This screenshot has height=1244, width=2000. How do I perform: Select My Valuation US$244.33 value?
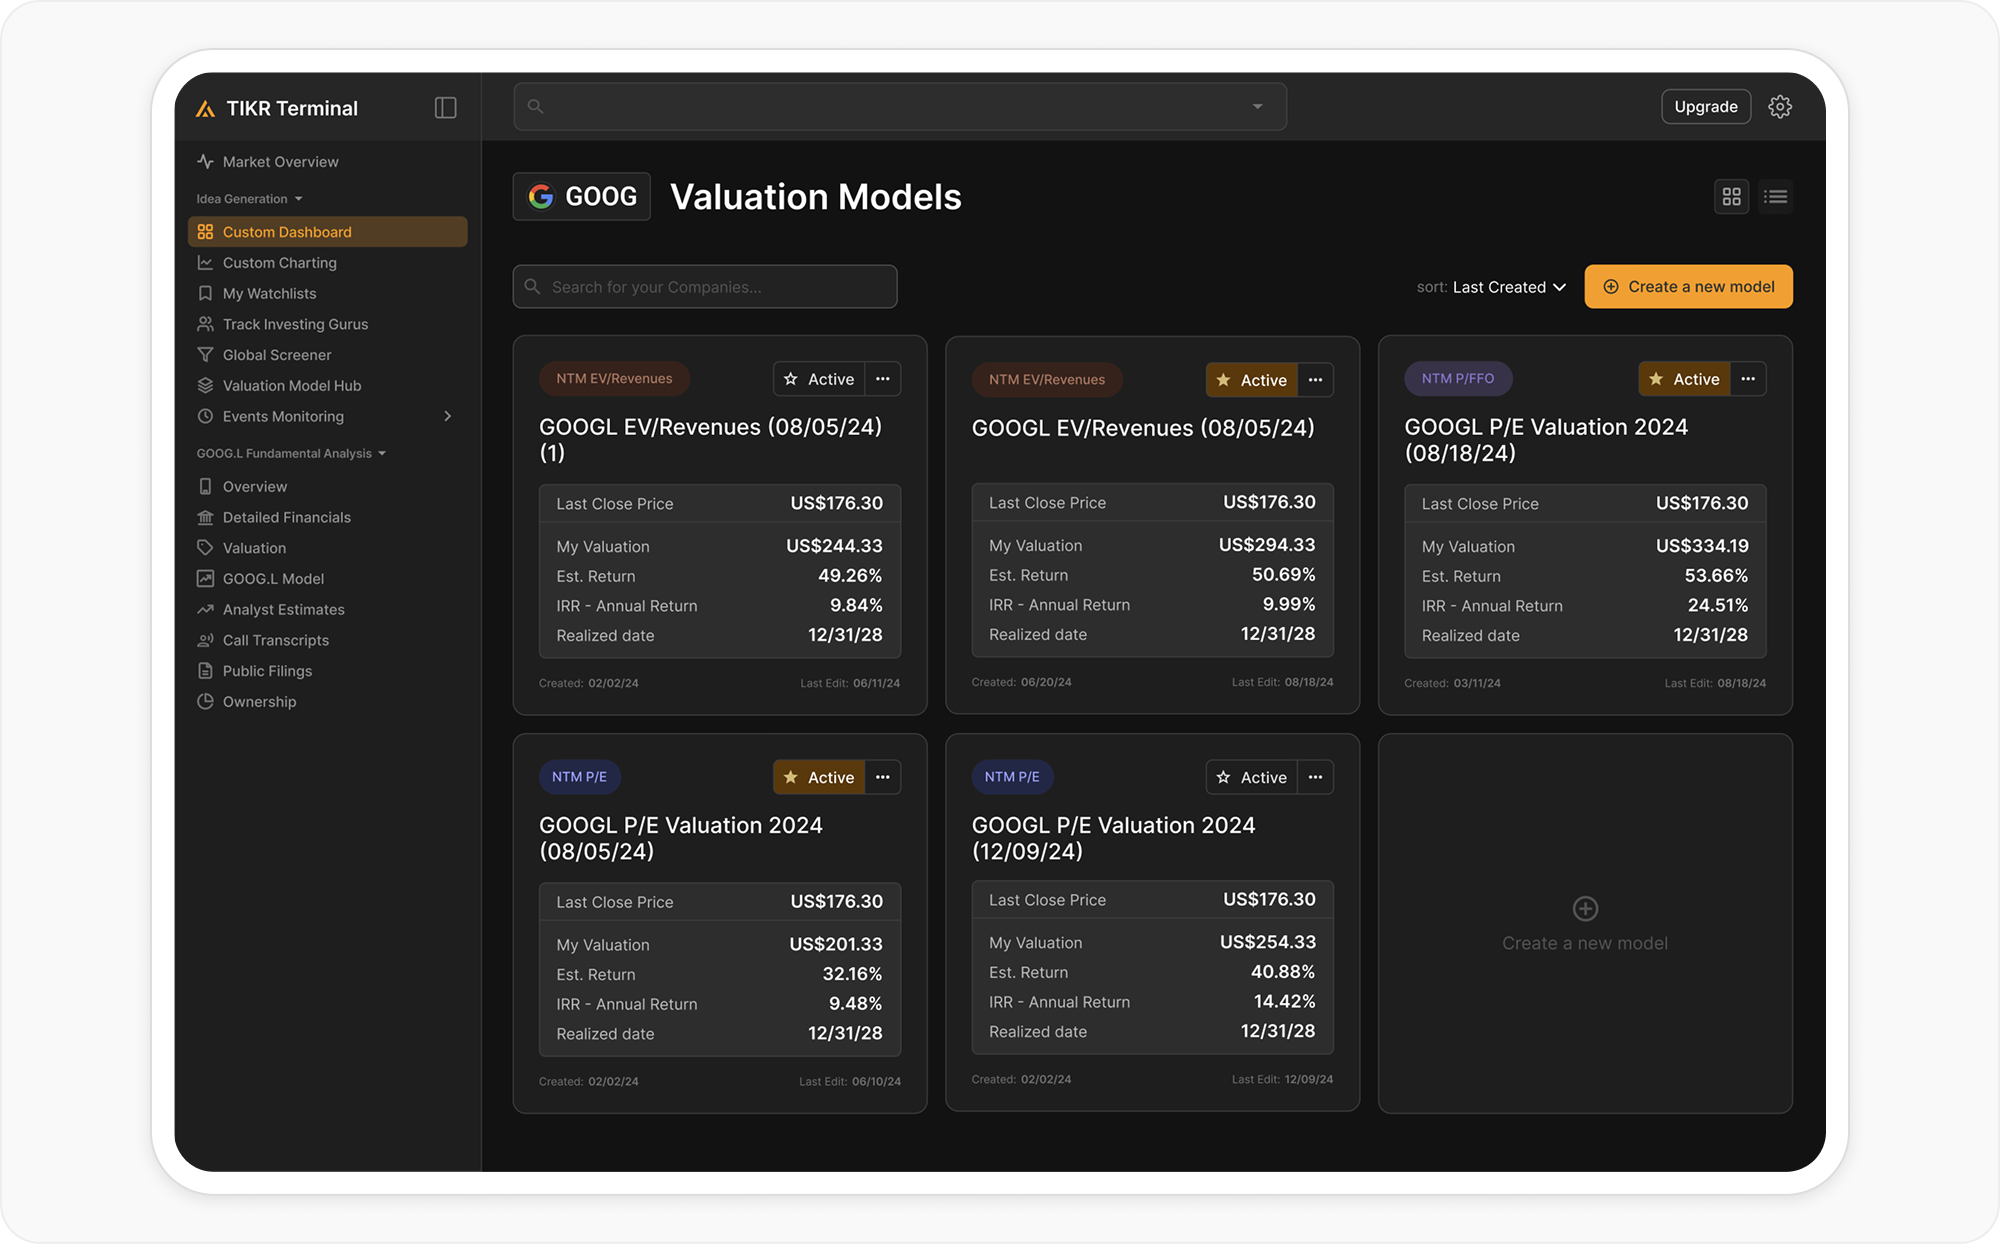pyautogui.click(x=834, y=546)
